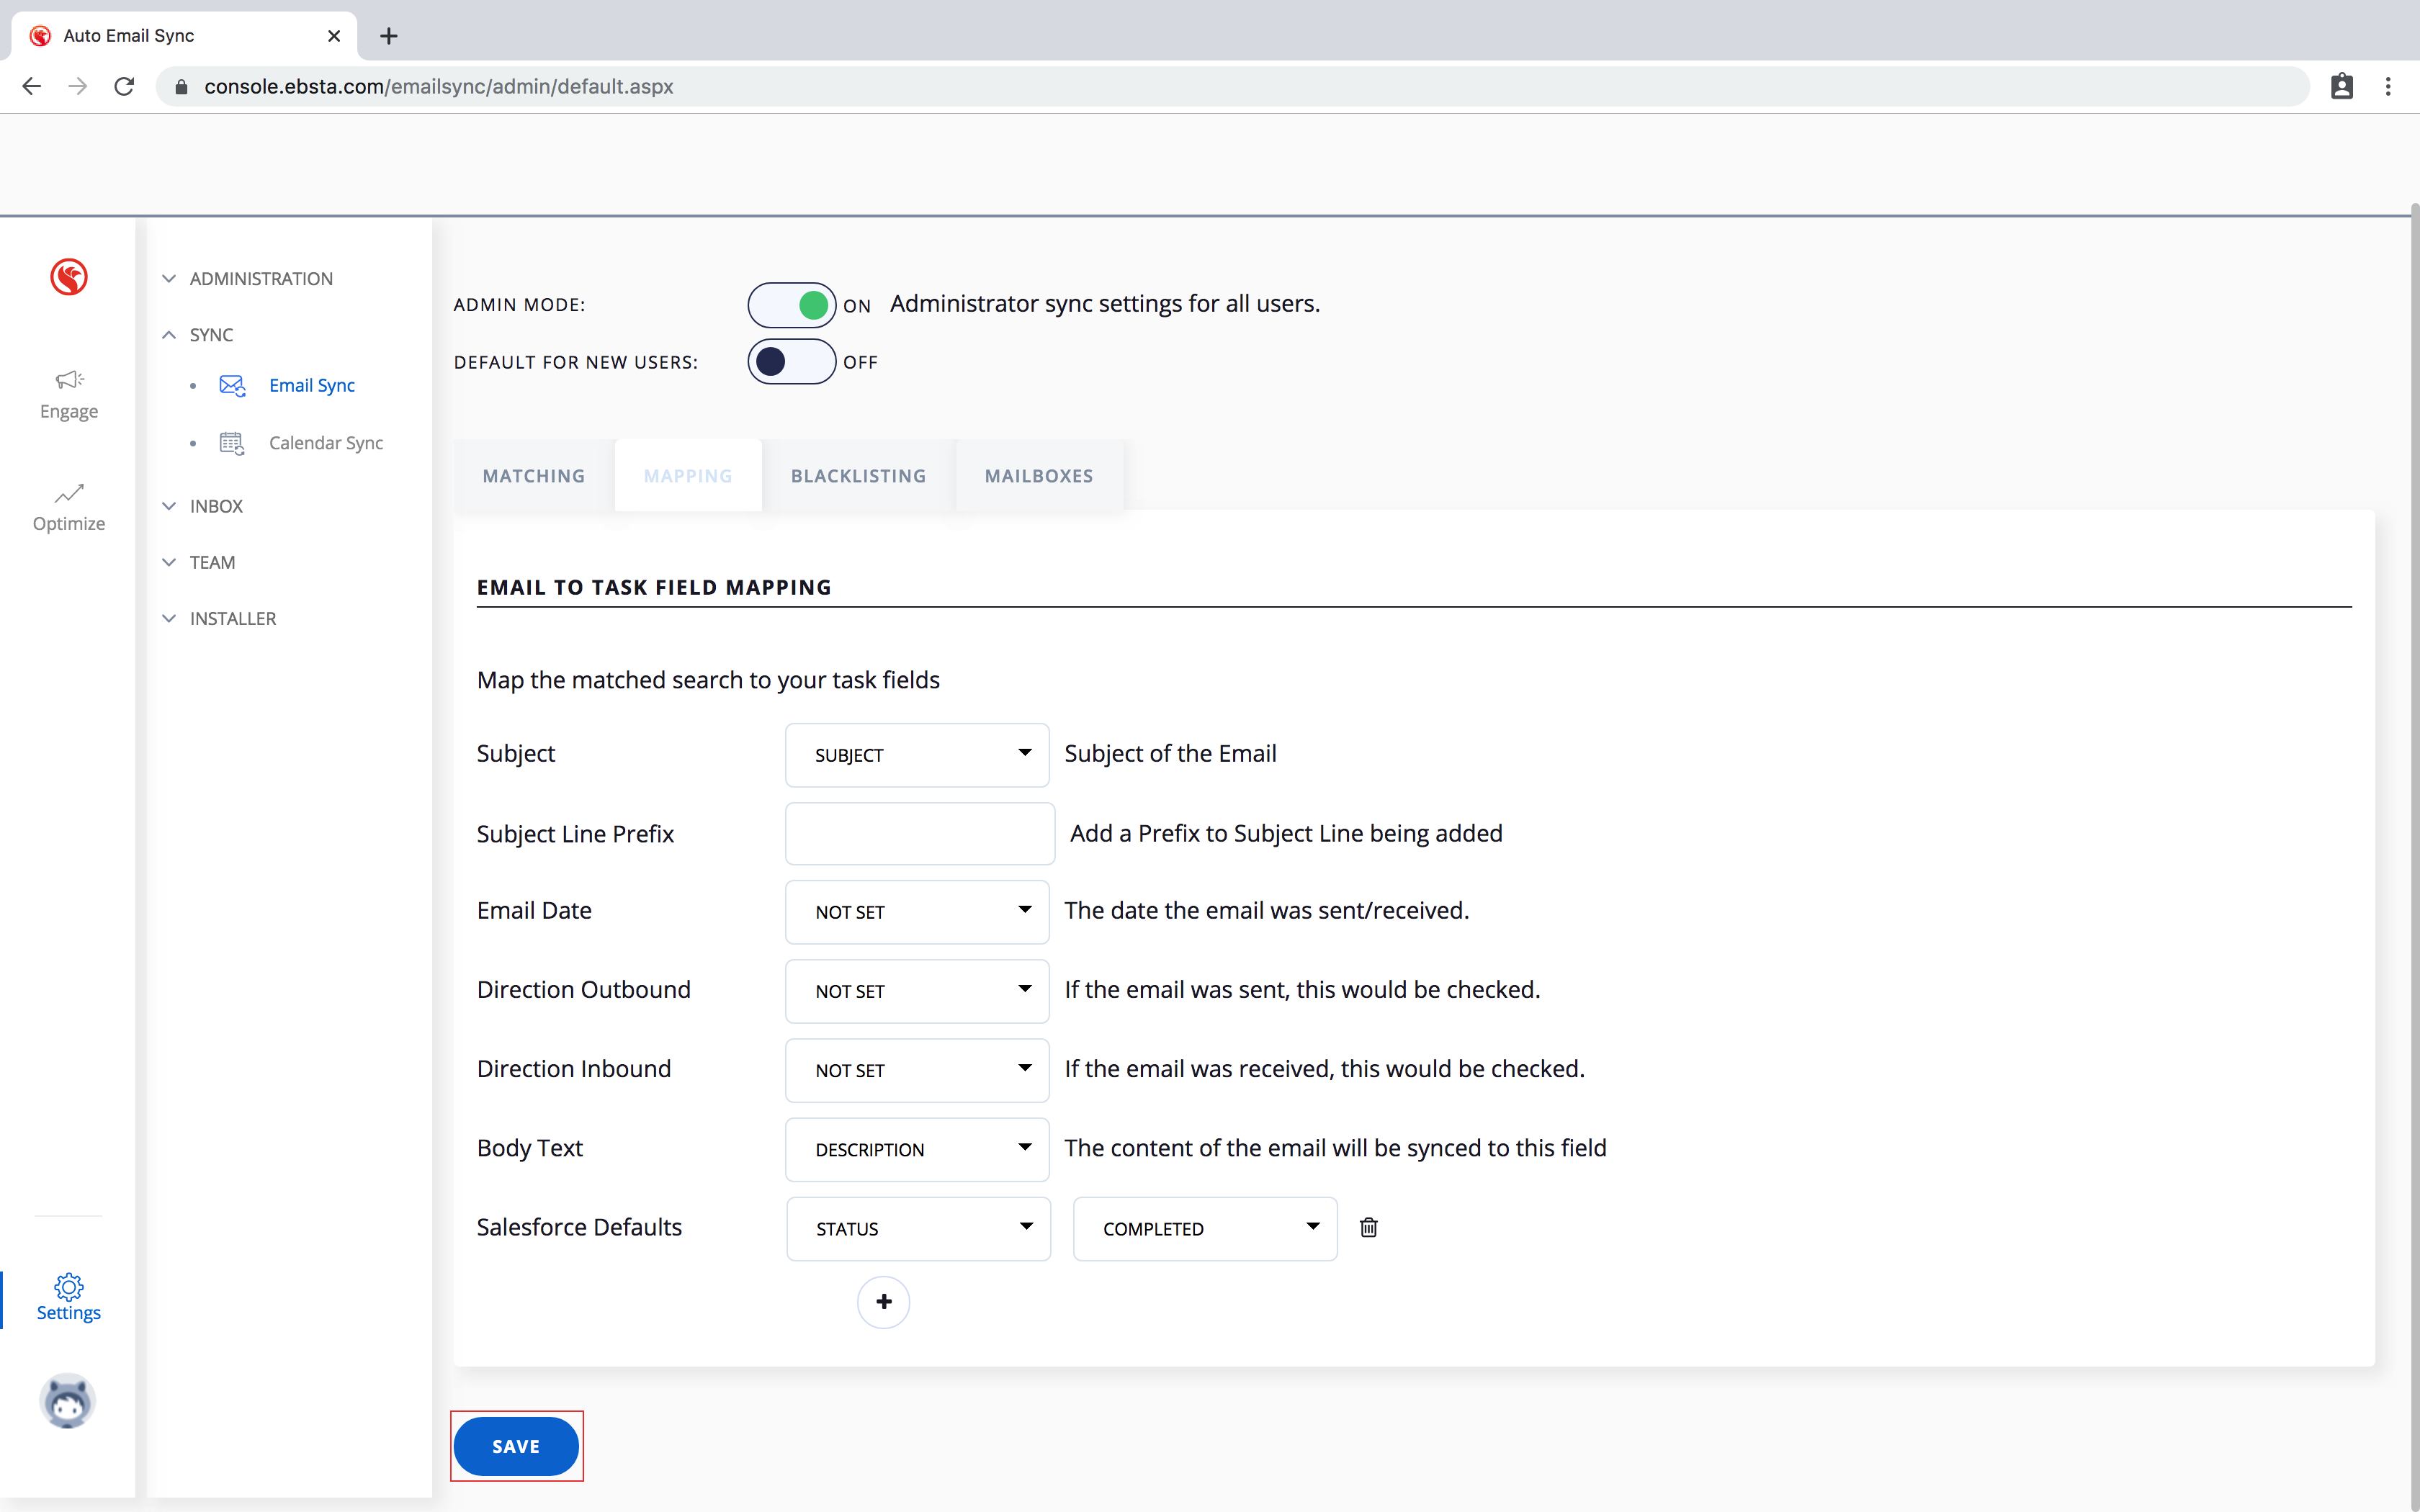Switch to the Blacklisting tab

858,476
